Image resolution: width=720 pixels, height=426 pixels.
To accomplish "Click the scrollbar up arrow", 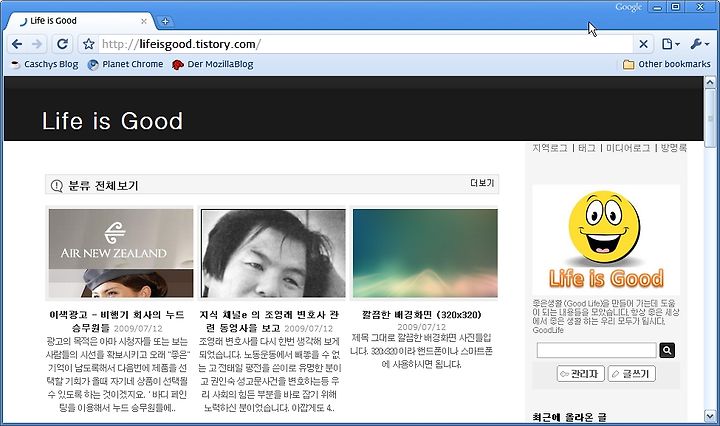I will pos(710,83).
